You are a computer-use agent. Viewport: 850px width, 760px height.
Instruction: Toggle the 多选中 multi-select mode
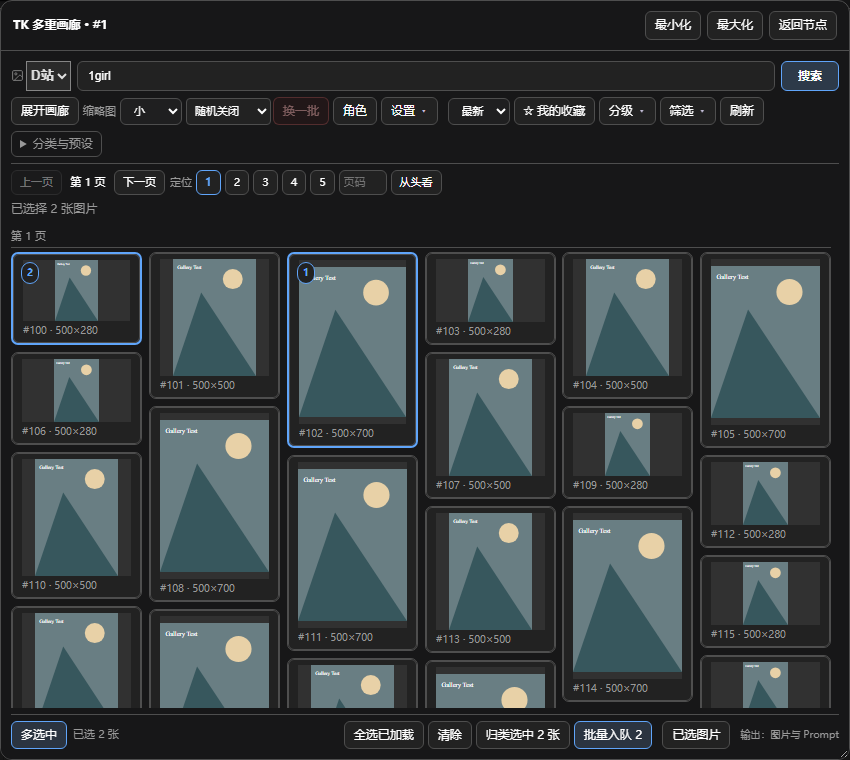39,735
